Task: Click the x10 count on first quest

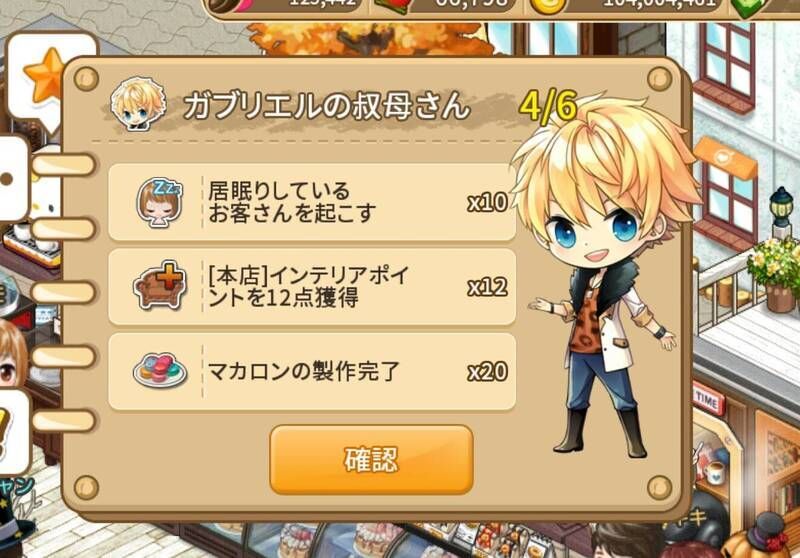Action: pyautogui.click(x=487, y=202)
